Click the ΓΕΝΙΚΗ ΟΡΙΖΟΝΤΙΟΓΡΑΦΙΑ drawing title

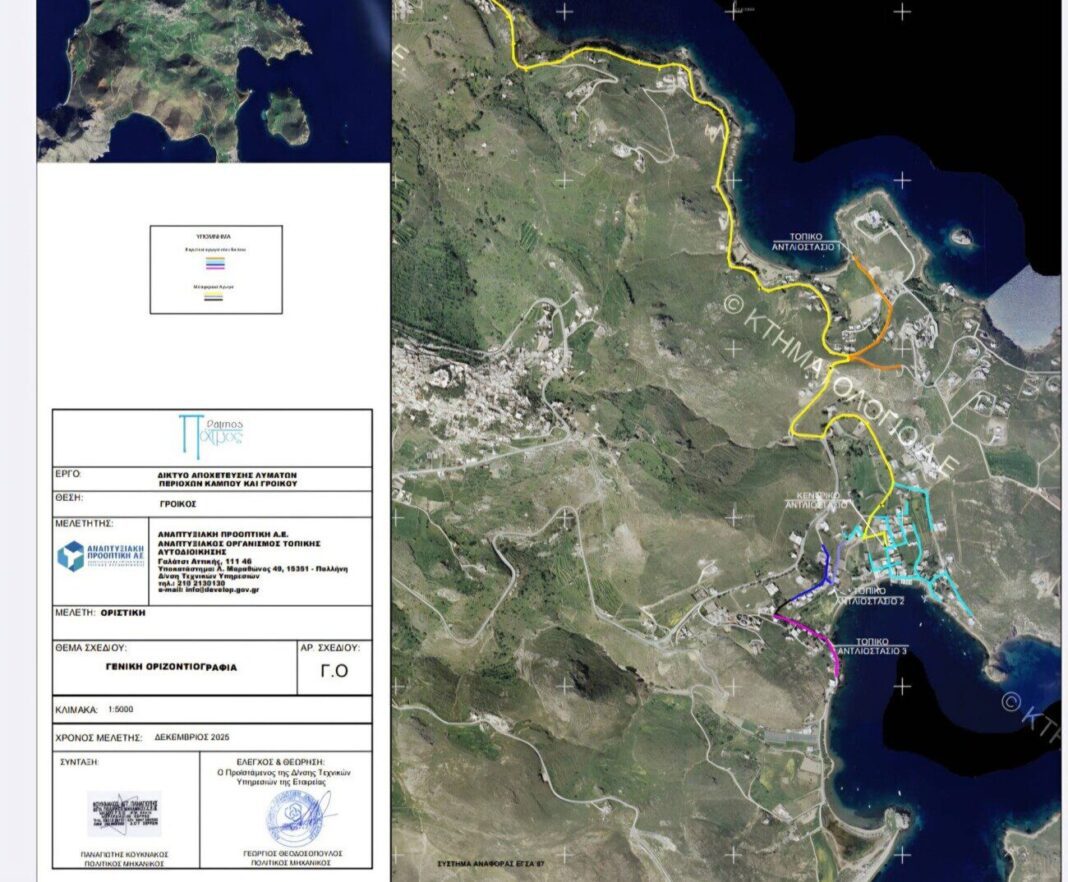tap(174, 667)
